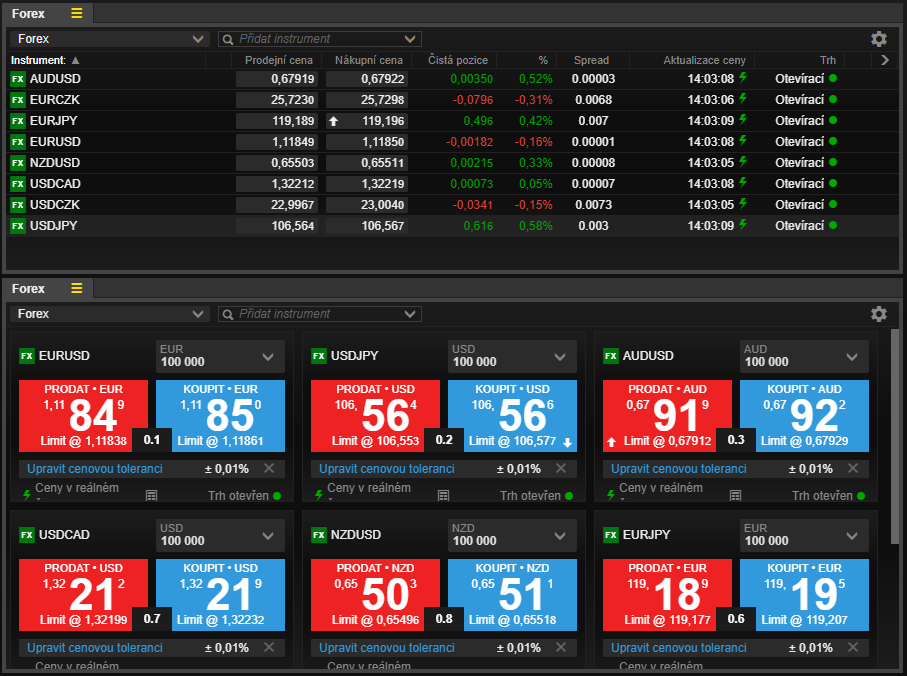Screen dimensions: 907x676
Task: Select the NZDUSD row in instrument table
Action: point(451,163)
